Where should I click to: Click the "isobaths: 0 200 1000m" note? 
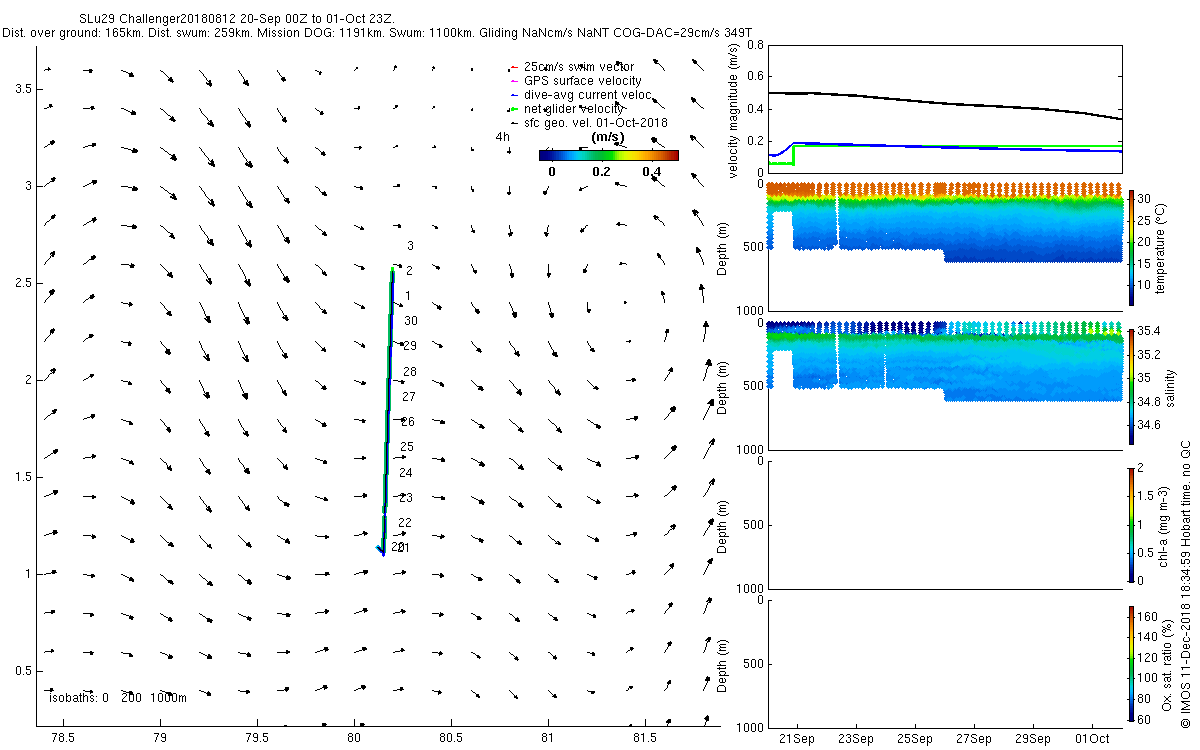(x=118, y=697)
